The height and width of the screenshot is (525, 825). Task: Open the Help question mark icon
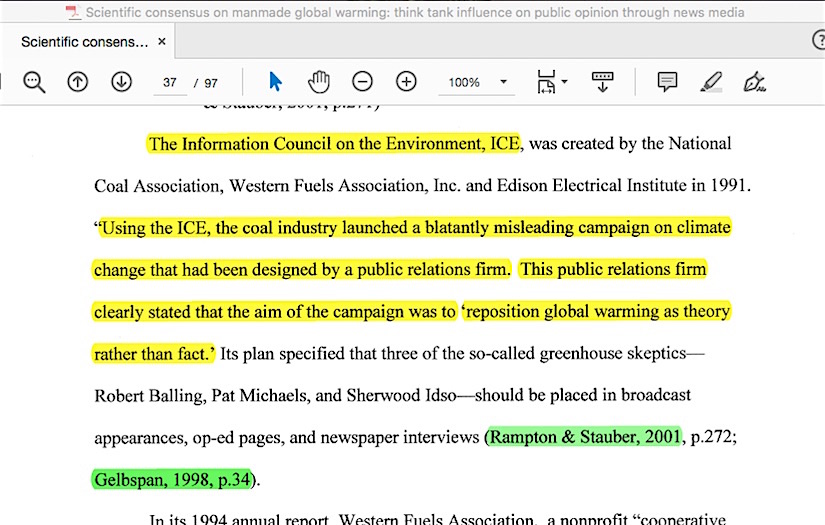pos(817,41)
